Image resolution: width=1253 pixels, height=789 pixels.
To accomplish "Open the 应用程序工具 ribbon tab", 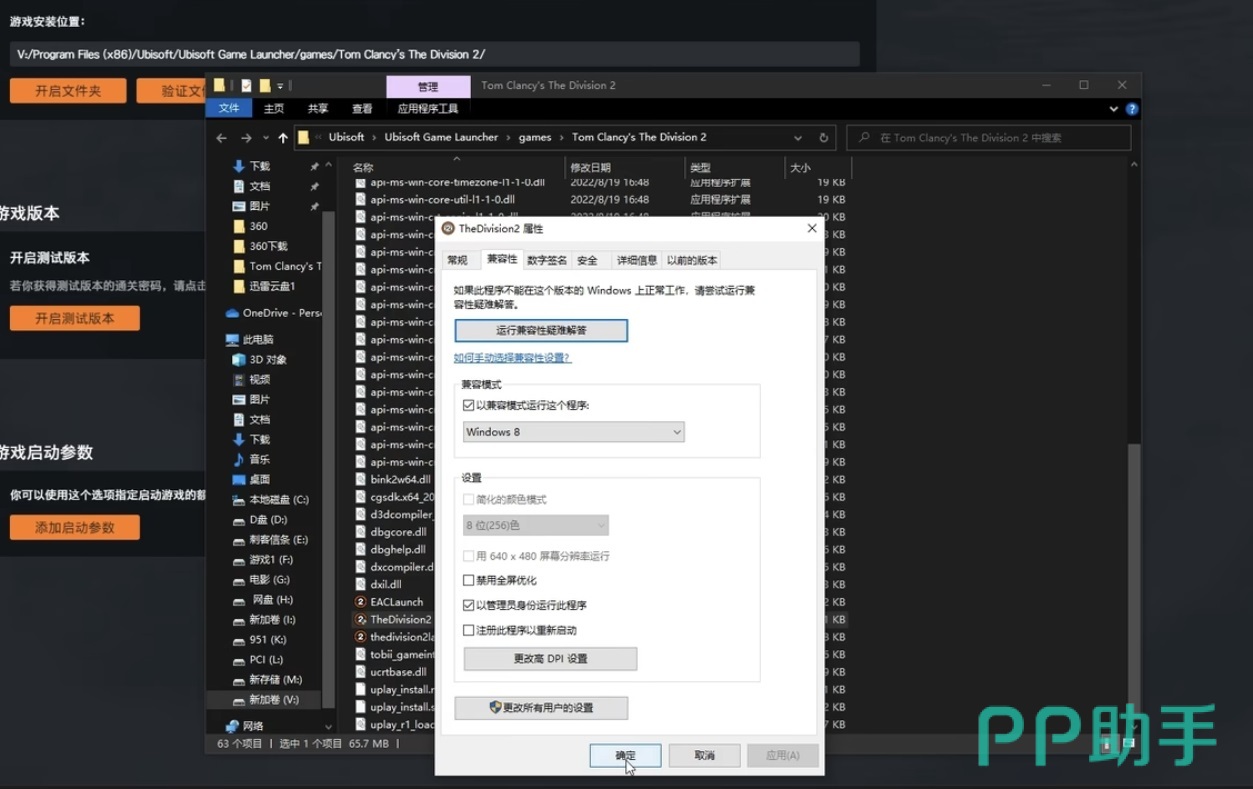I will (x=428, y=108).
